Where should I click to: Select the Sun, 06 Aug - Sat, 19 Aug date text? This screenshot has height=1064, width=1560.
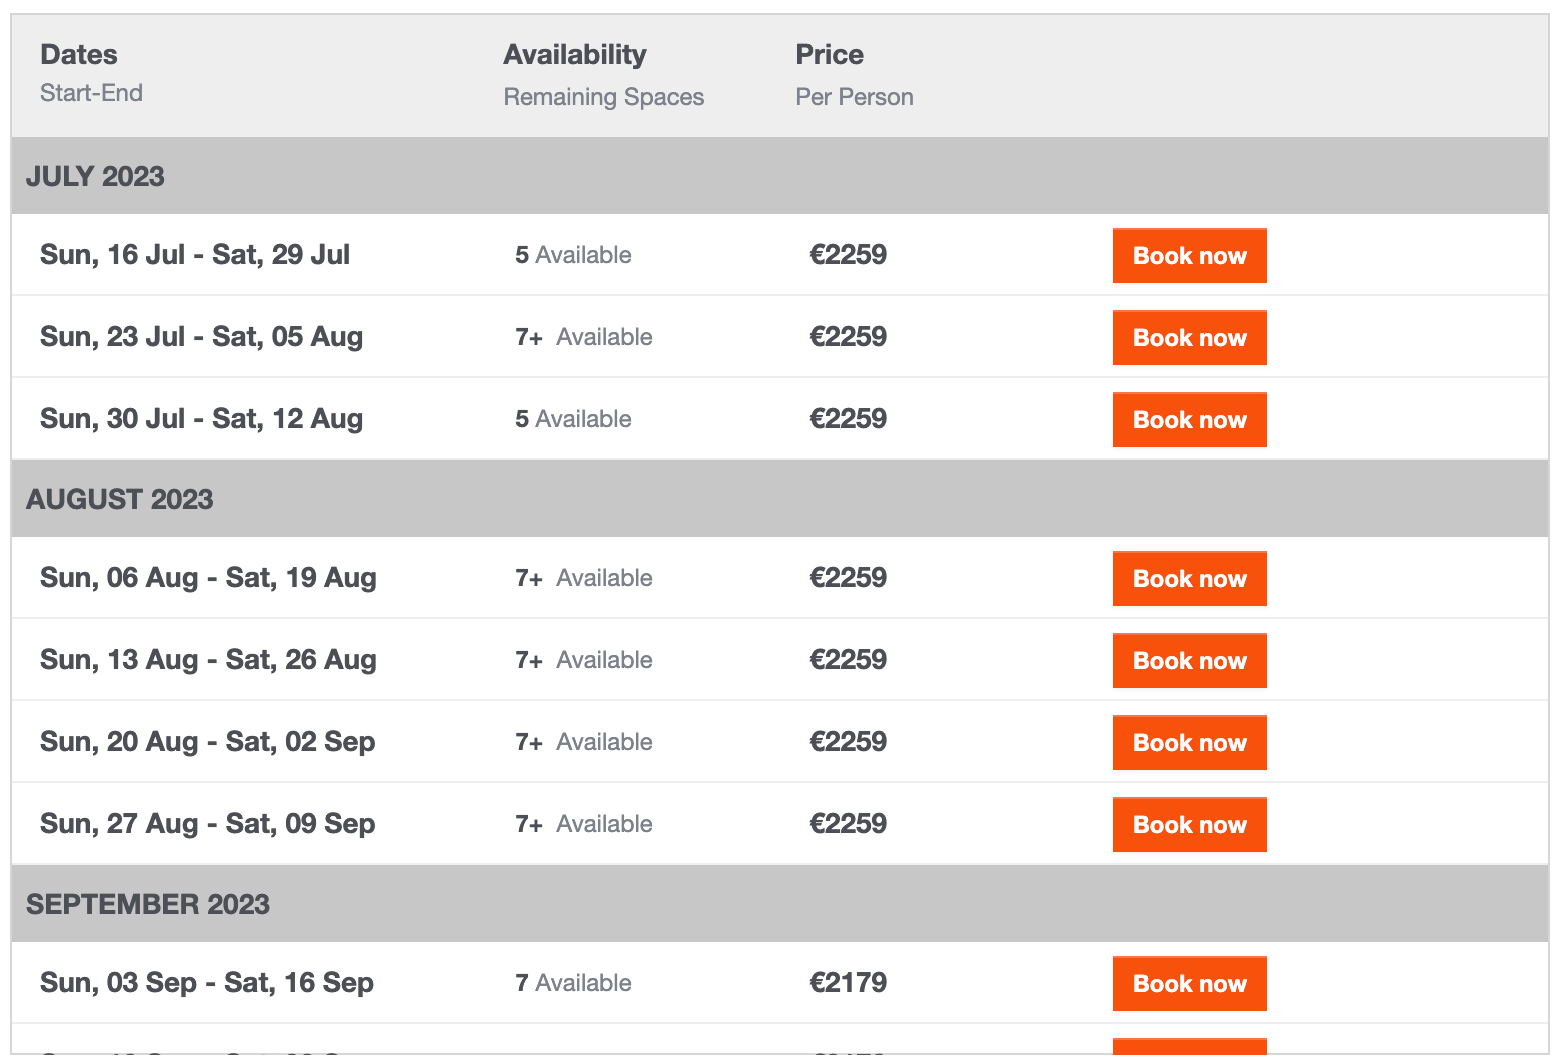click(208, 578)
